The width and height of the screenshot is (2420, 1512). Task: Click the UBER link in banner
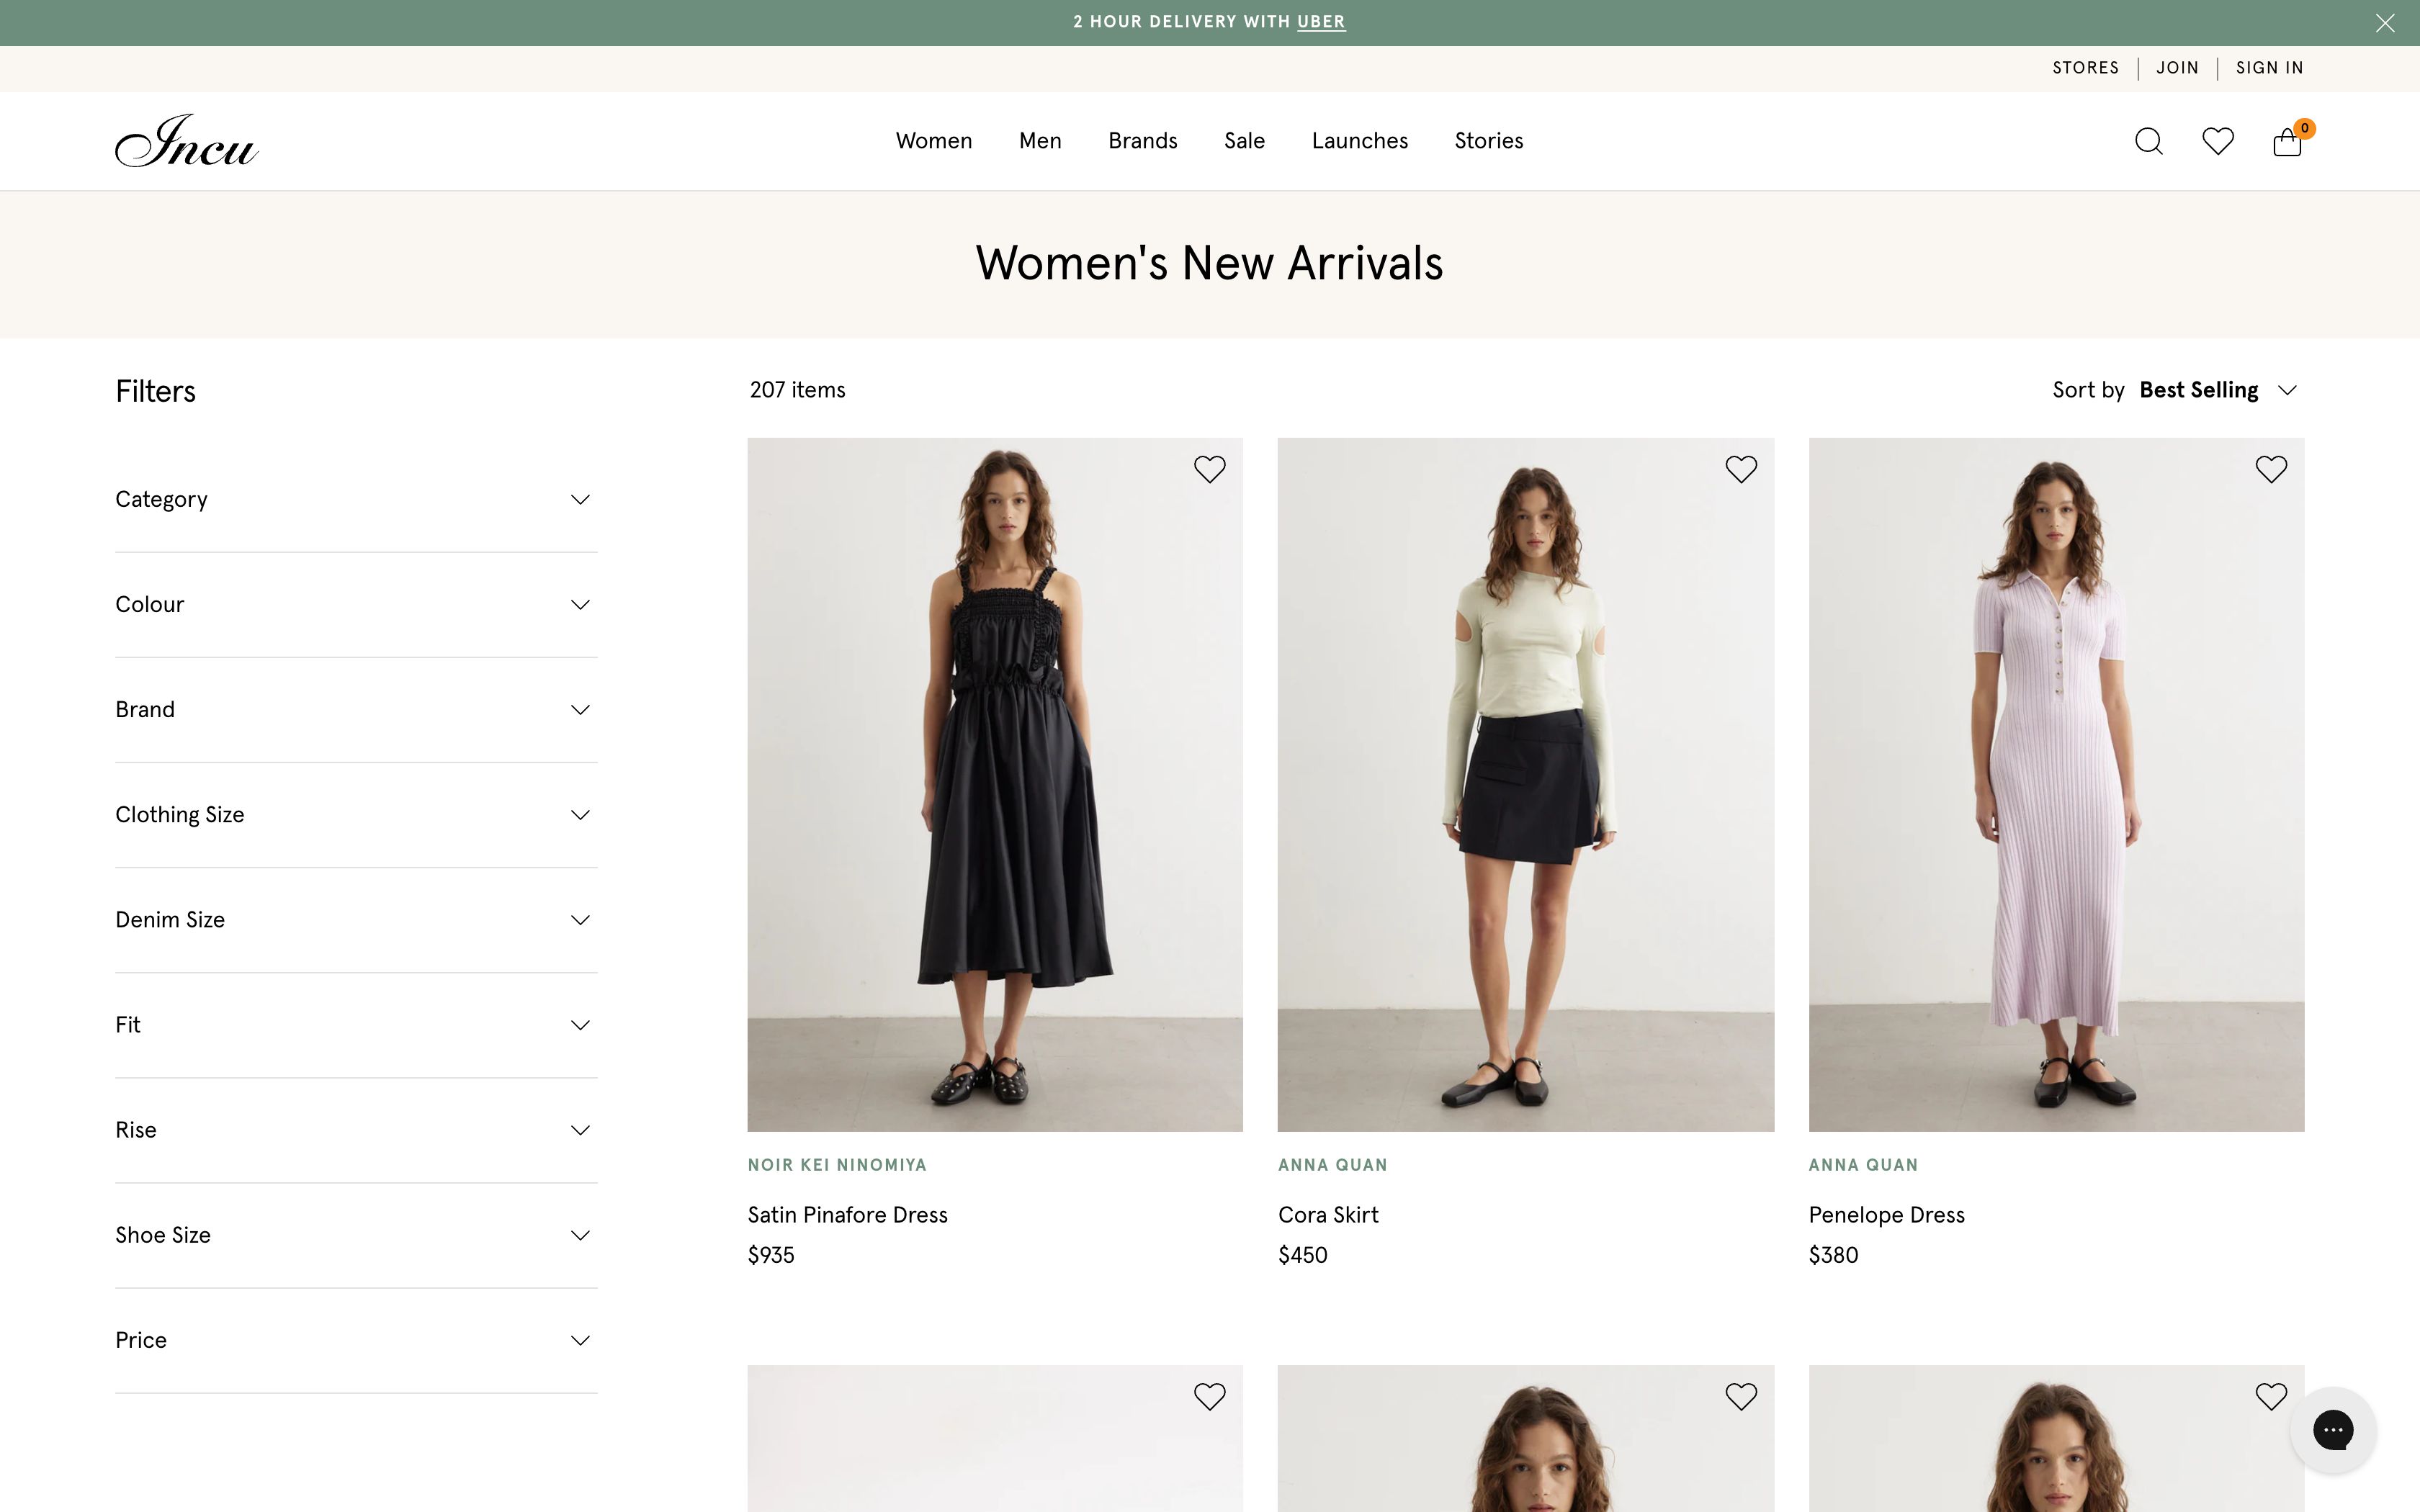coord(1320,22)
